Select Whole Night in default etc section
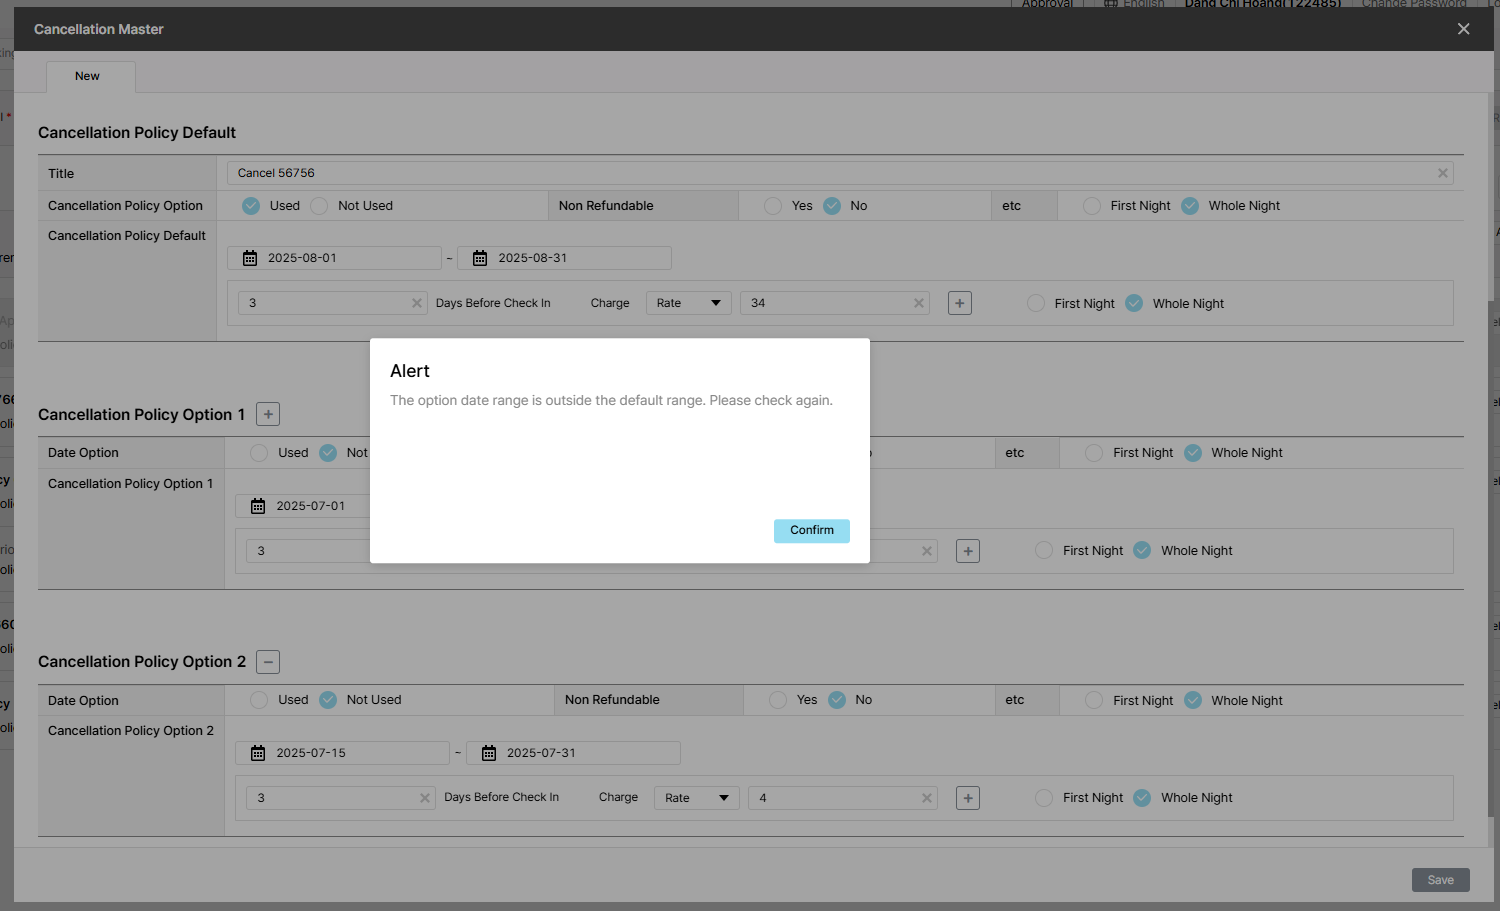 coord(1190,206)
